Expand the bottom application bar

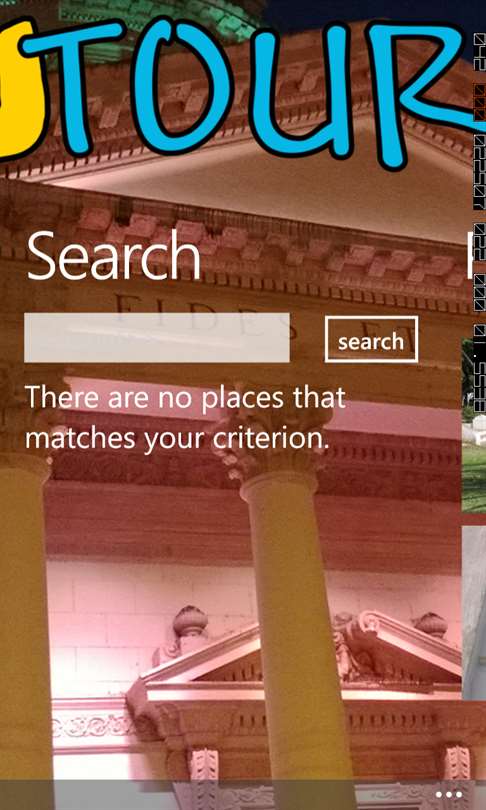pyautogui.click(x=243, y=795)
